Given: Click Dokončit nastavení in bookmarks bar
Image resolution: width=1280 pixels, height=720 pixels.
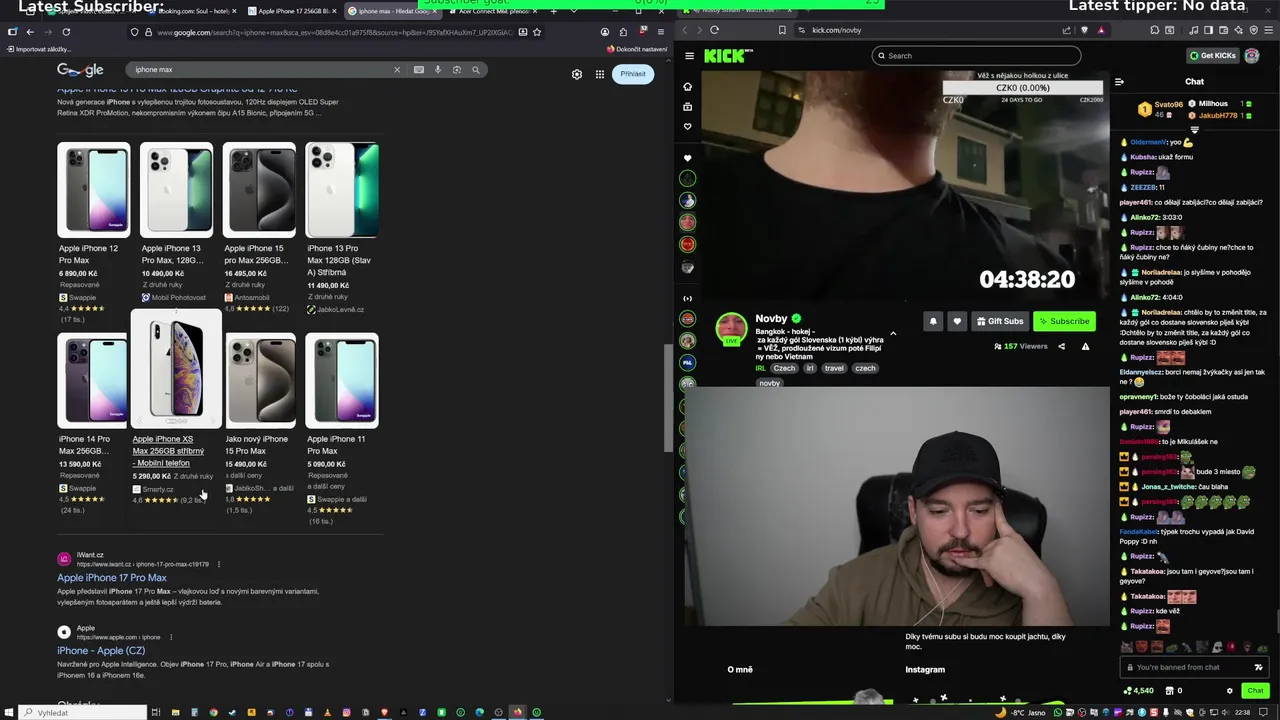Looking at the screenshot, I should coord(637,49).
